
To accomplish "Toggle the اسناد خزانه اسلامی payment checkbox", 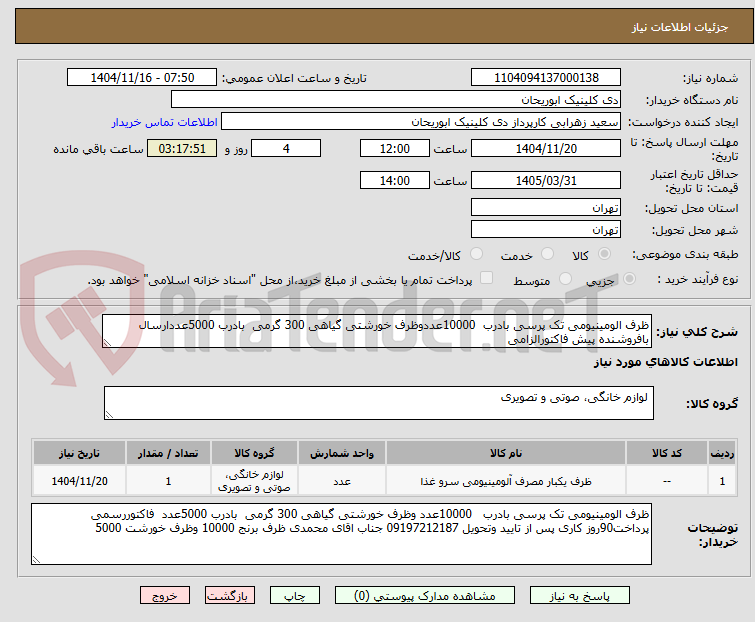I will point(486,278).
